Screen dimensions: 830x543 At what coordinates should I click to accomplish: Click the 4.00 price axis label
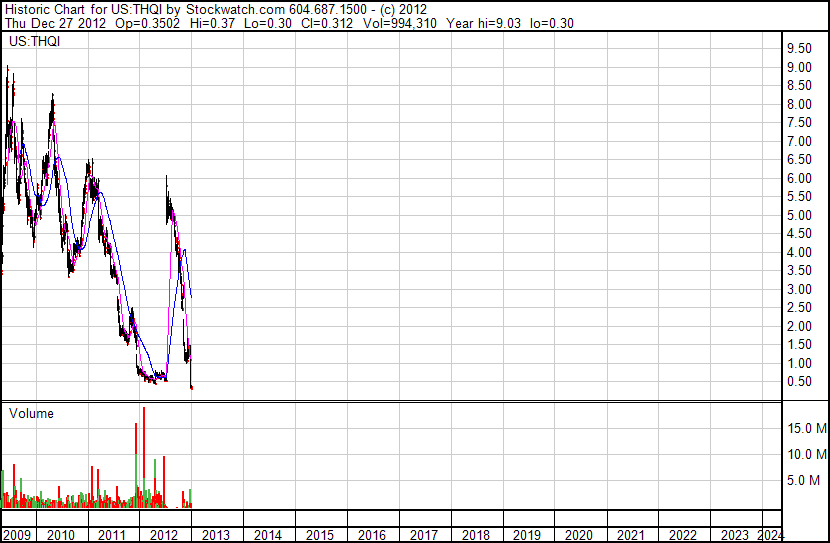point(799,252)
